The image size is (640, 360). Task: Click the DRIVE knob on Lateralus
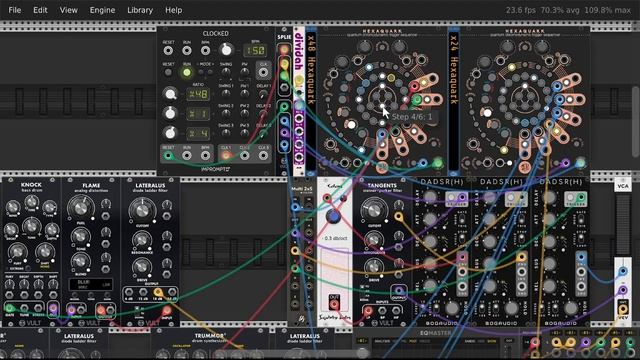[x=142, y=267]
